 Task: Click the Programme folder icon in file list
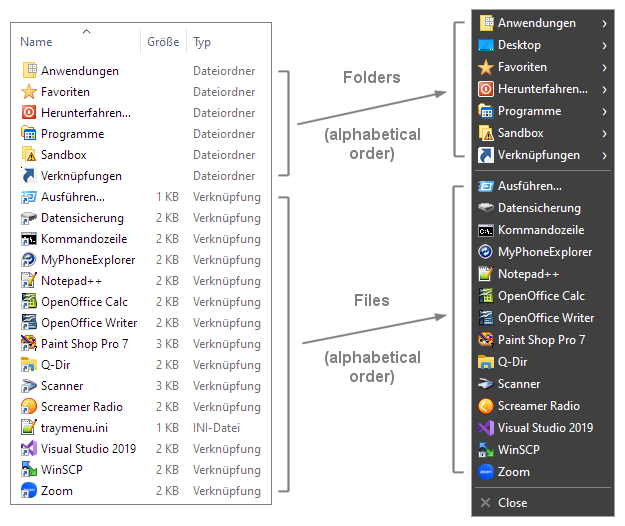point(29,133)
